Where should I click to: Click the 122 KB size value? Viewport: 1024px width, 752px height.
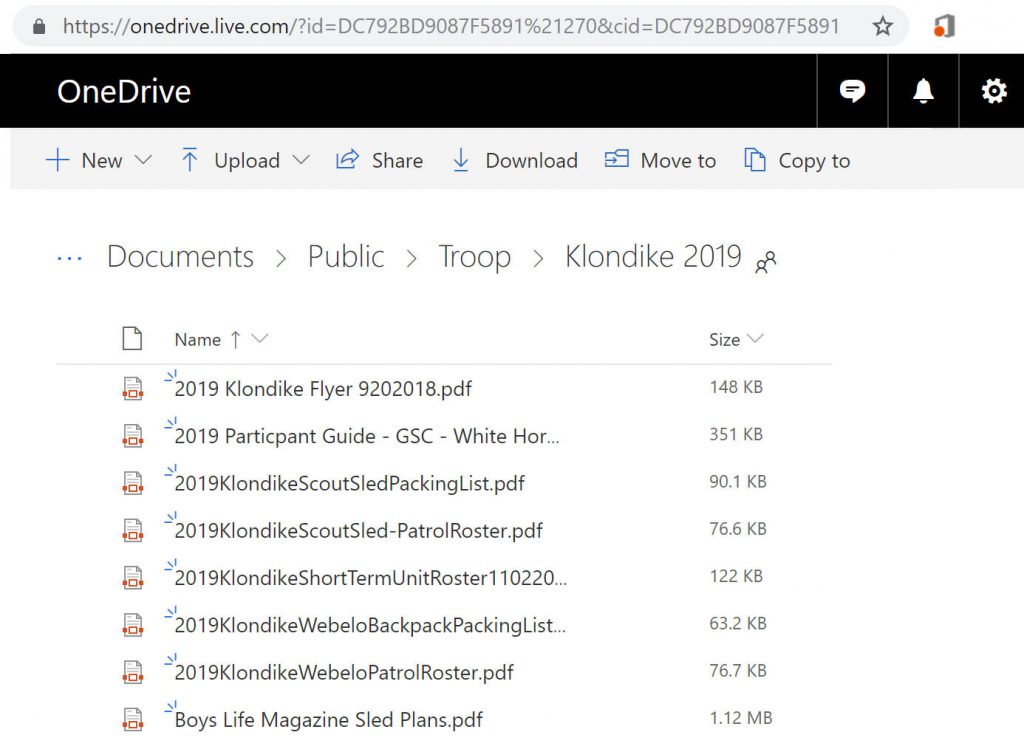point(736,576)
